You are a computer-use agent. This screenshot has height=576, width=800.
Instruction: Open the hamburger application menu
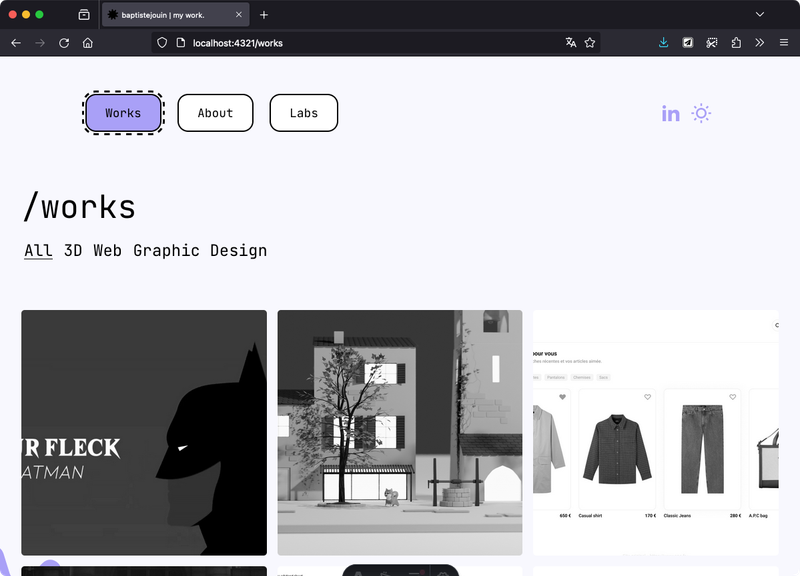784,43
